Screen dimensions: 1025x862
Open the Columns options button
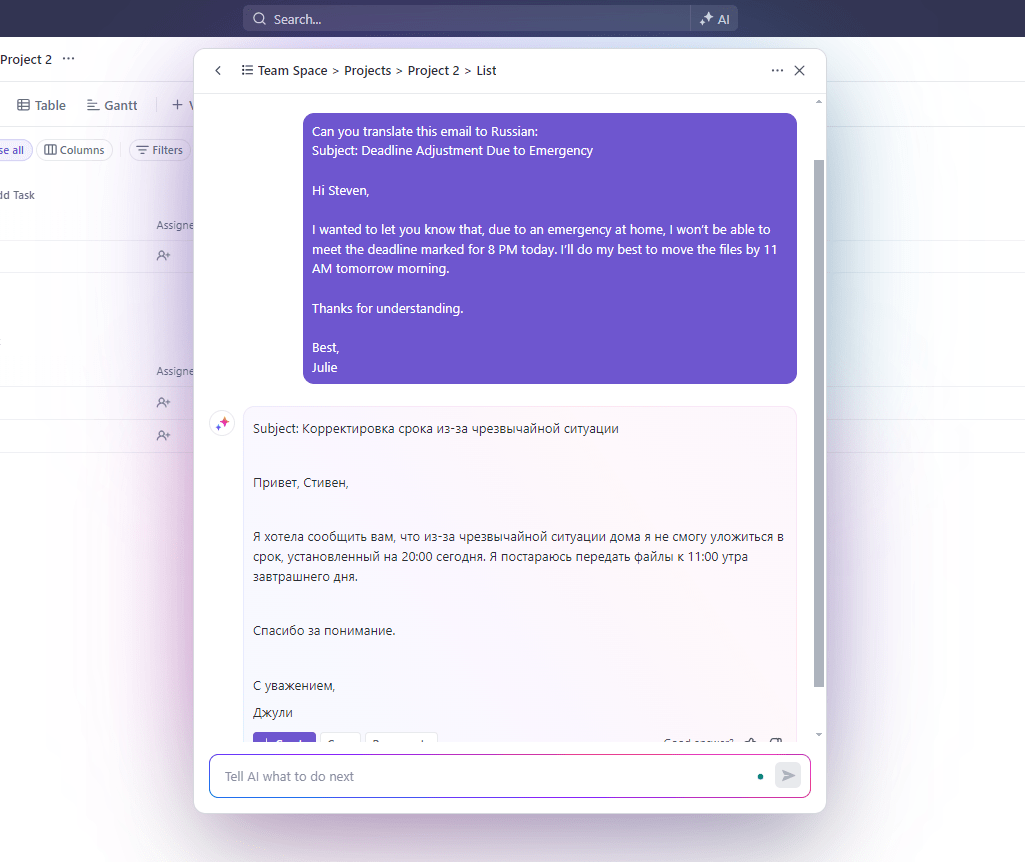point(75,150)
